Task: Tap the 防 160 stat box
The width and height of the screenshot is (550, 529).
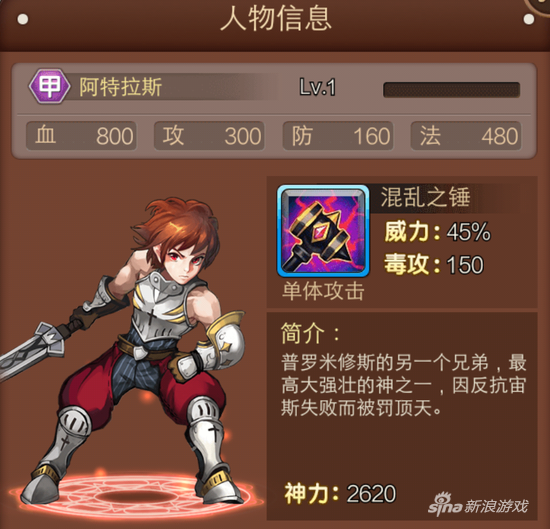Action: (338, 136)
